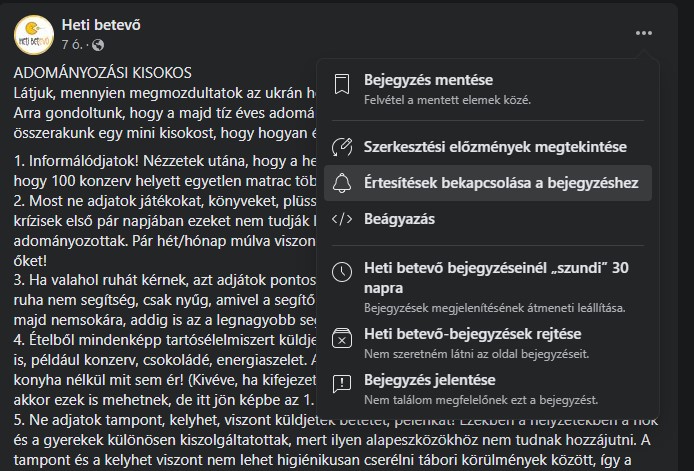Click the clock snooze icon
The image size is (694, 471).
[x=342, y=272]
